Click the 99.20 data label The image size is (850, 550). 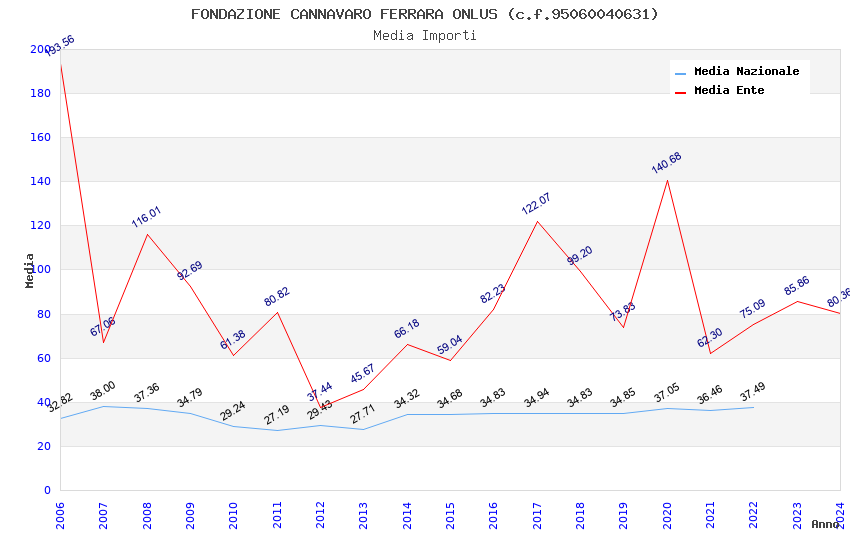[580, 255]
